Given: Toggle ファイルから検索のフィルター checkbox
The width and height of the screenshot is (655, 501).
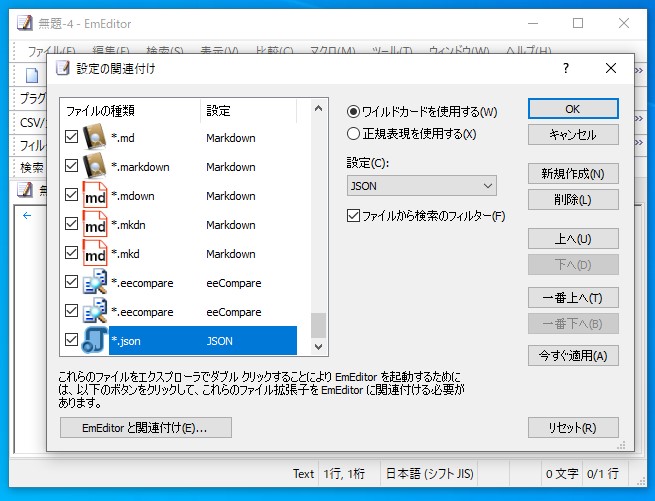Looking at the screenshot, I should point(353,216).
